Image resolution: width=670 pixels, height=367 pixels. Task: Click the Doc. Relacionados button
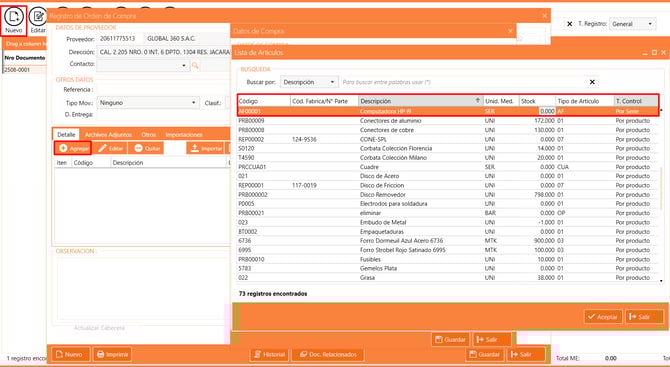pyautogui.click(x=328, y=355)
